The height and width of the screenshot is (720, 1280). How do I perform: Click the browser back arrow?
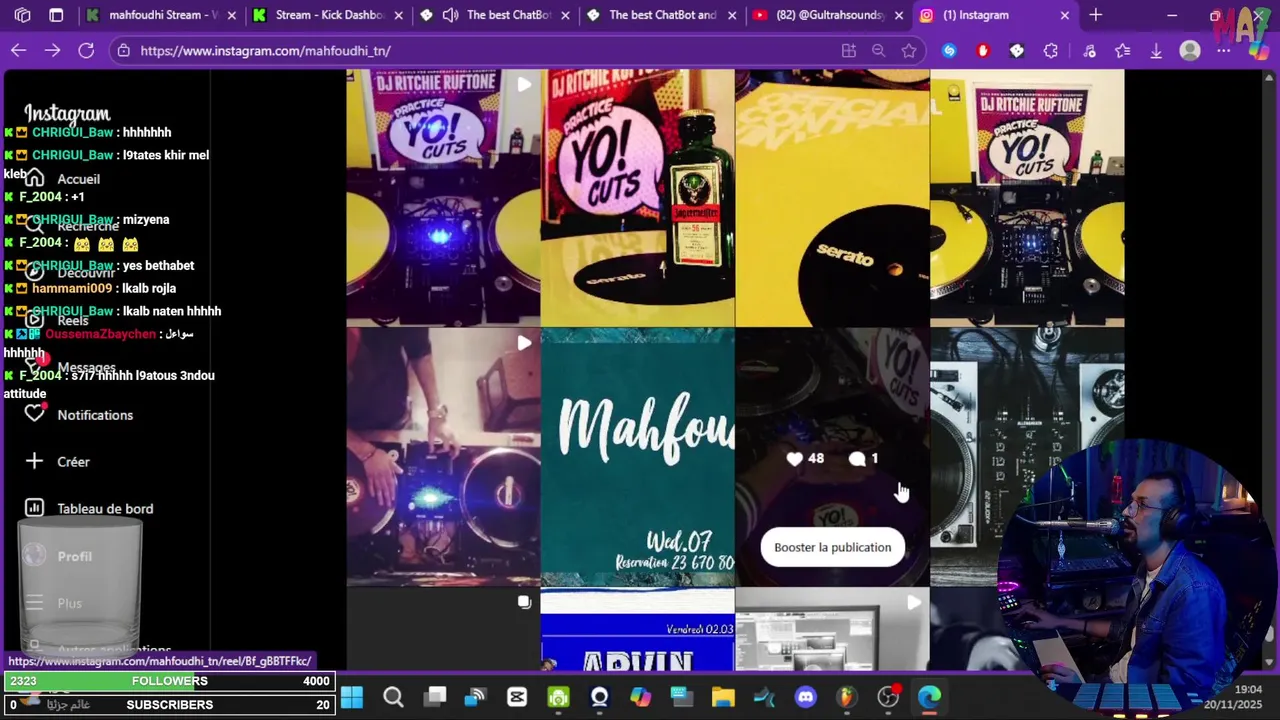click(19, 50)
